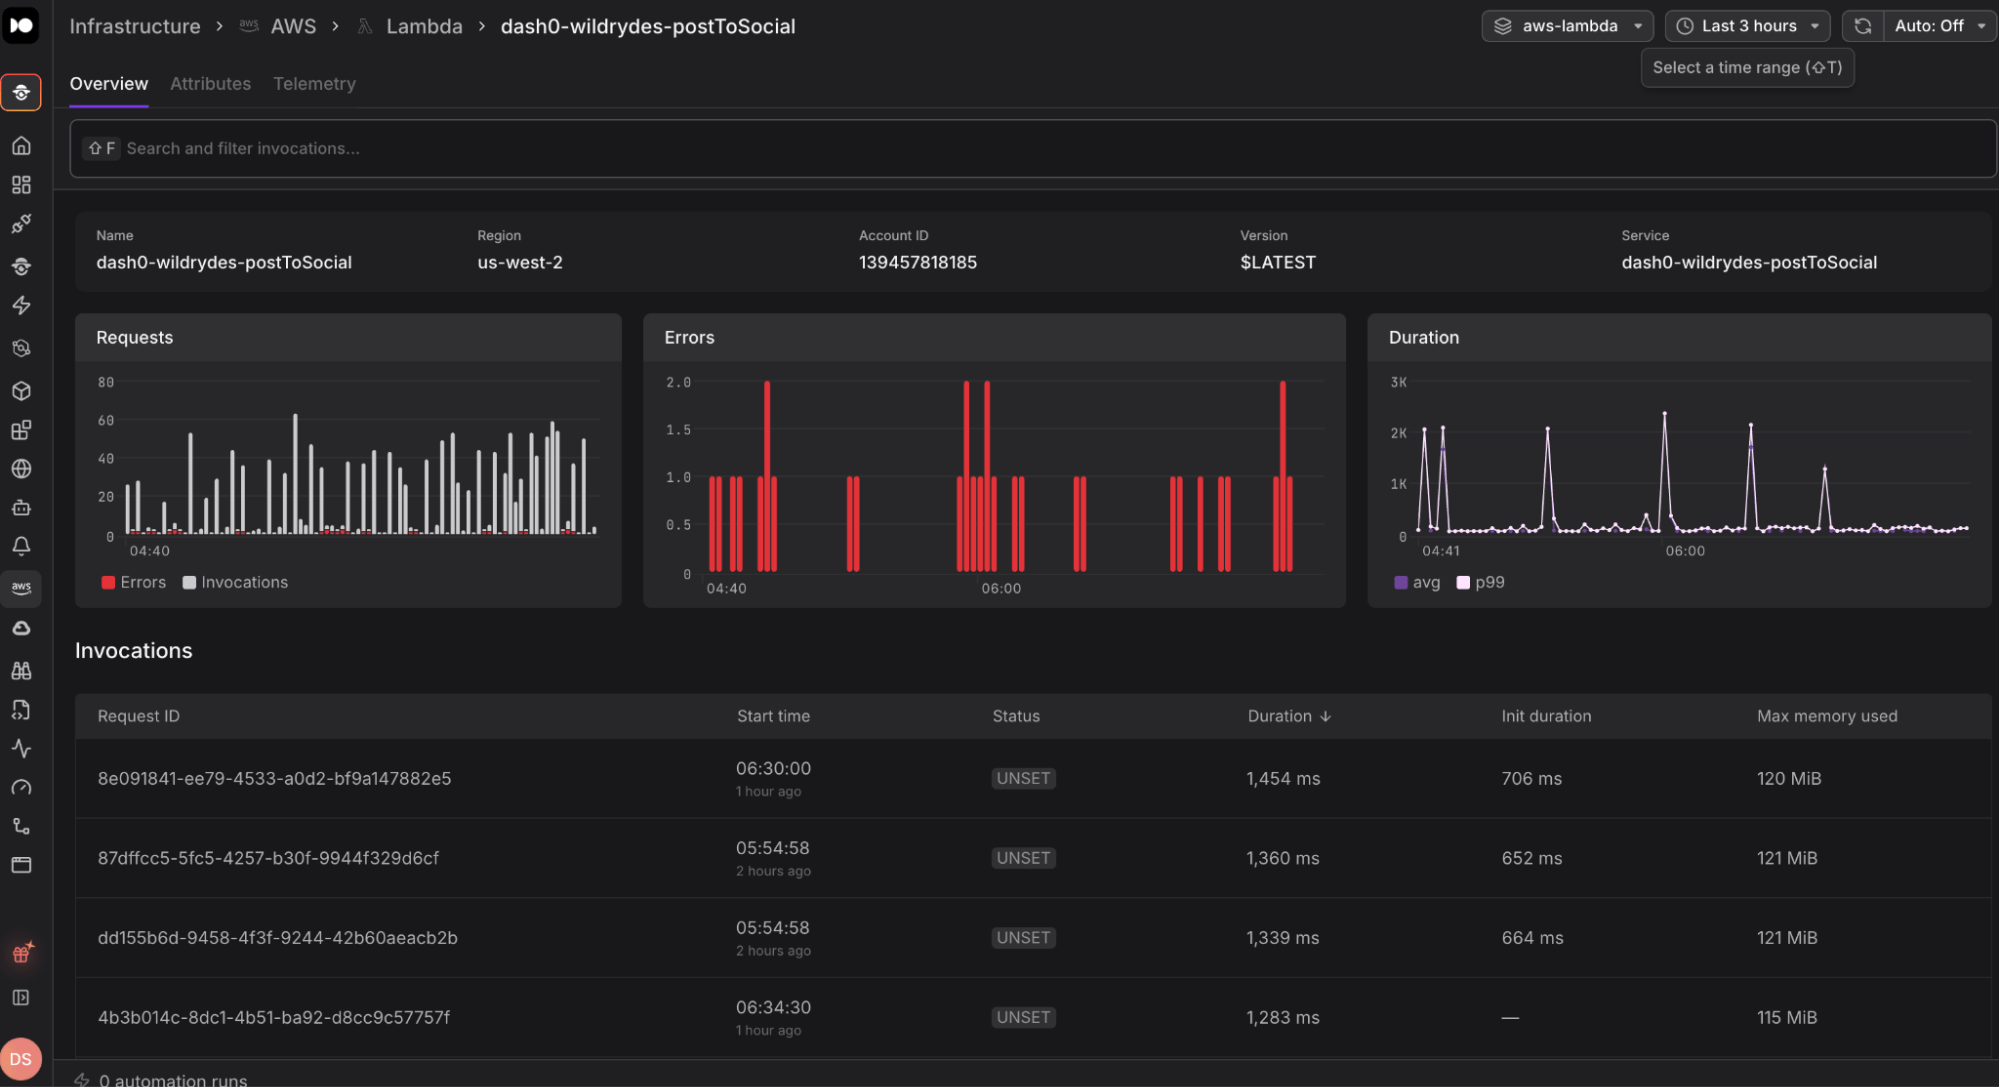Open the robot icon in sidebar
The height and width of the screenshot is (1088, 1999).
click(x=21, y=508)
